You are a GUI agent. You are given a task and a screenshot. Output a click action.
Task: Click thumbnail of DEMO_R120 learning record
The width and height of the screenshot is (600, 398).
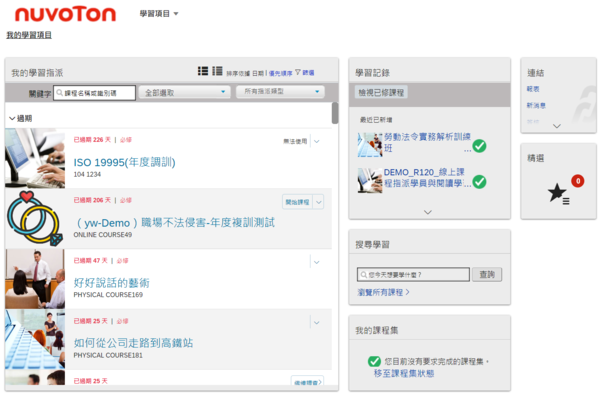click(x=370, y=180)
